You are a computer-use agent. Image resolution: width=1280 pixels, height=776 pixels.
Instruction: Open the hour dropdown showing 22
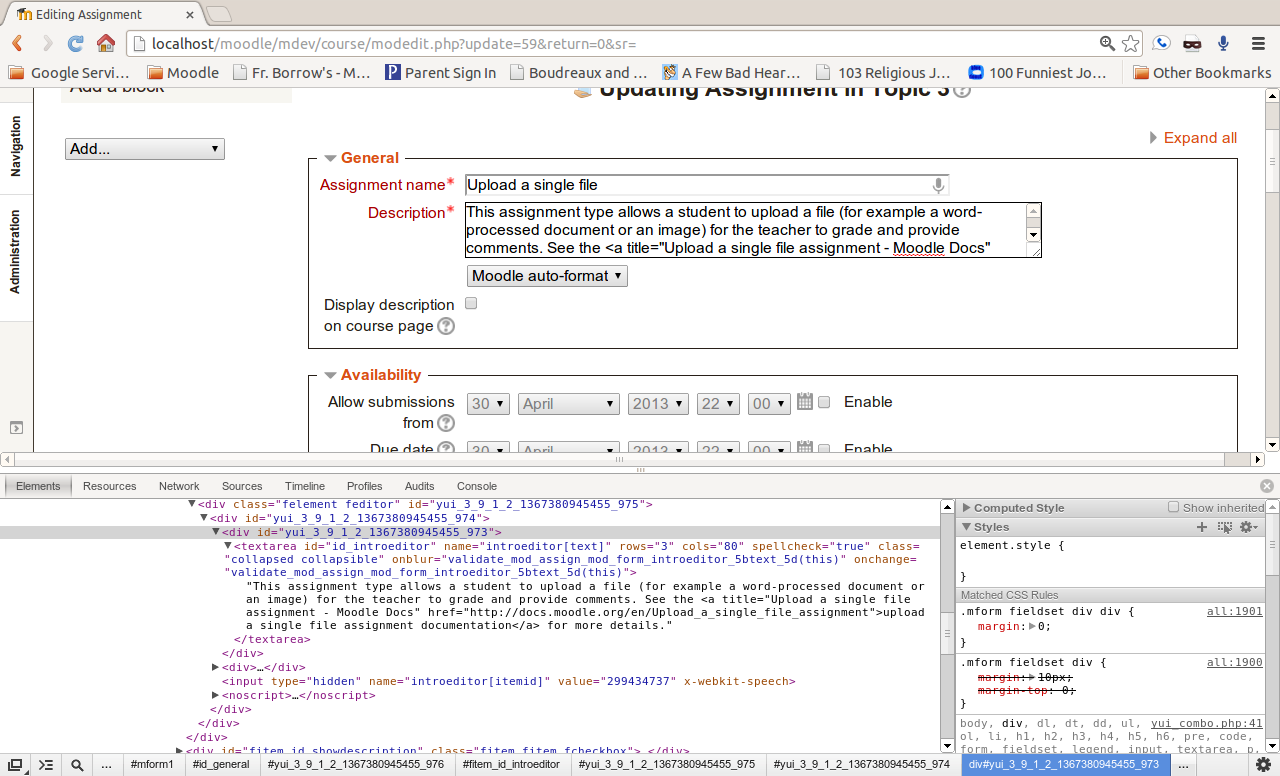click(x=718, y=404)
